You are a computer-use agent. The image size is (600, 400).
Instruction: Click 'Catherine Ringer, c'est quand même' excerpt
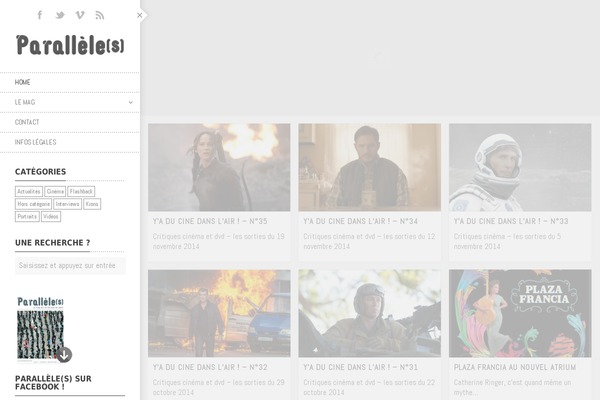[512, 387]
